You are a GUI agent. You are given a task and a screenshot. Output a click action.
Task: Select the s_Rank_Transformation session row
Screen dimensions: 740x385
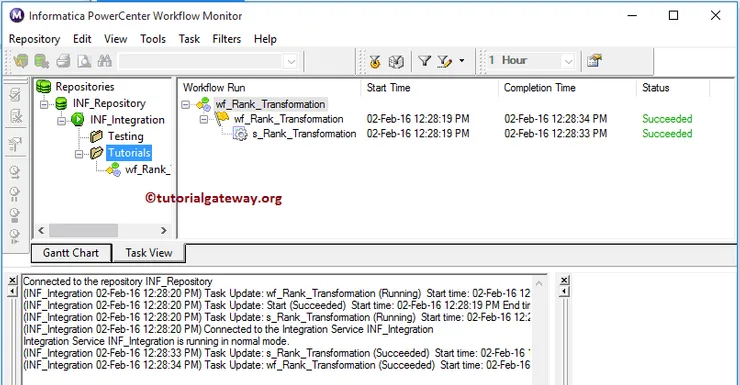click(x=304, y=134)
